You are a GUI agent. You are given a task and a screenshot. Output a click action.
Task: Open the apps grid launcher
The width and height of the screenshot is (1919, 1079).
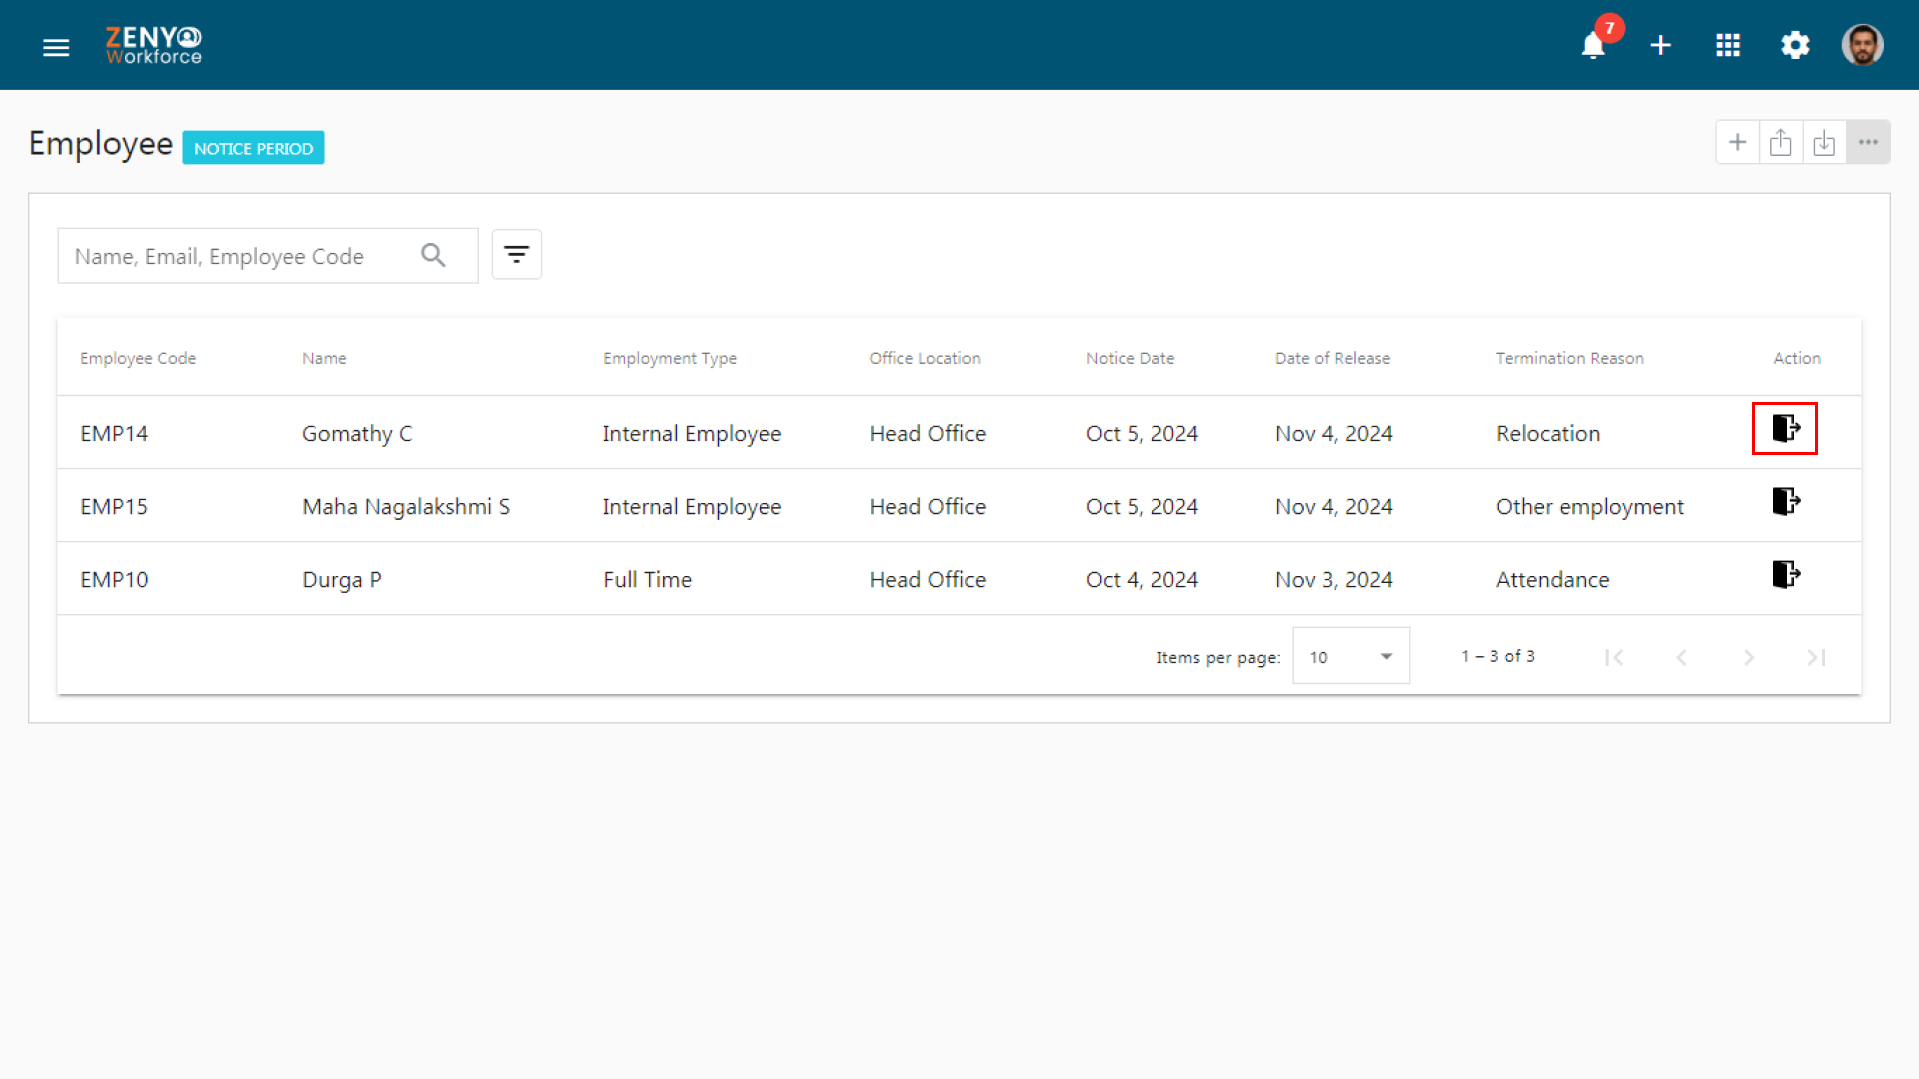coord(1727,46)
